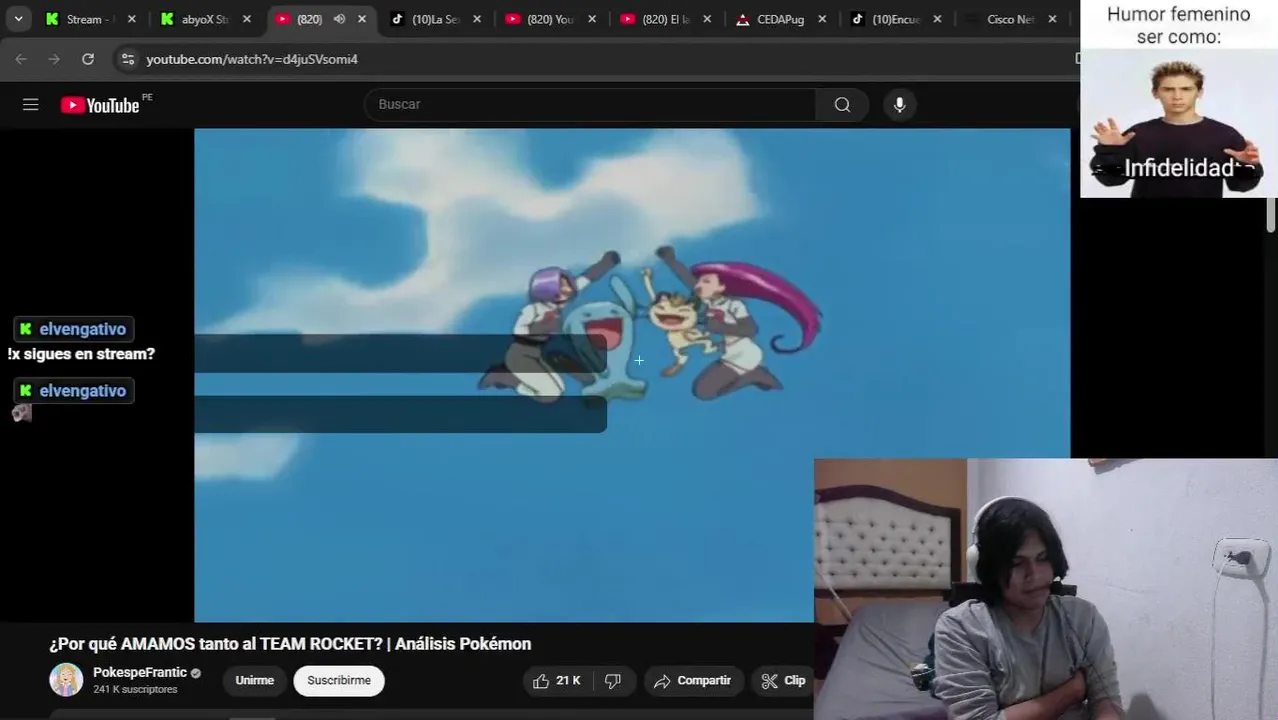The height and width of the screenshot is (720, 1278).
Task: Reload the current page
Action: tap(88, 59)
